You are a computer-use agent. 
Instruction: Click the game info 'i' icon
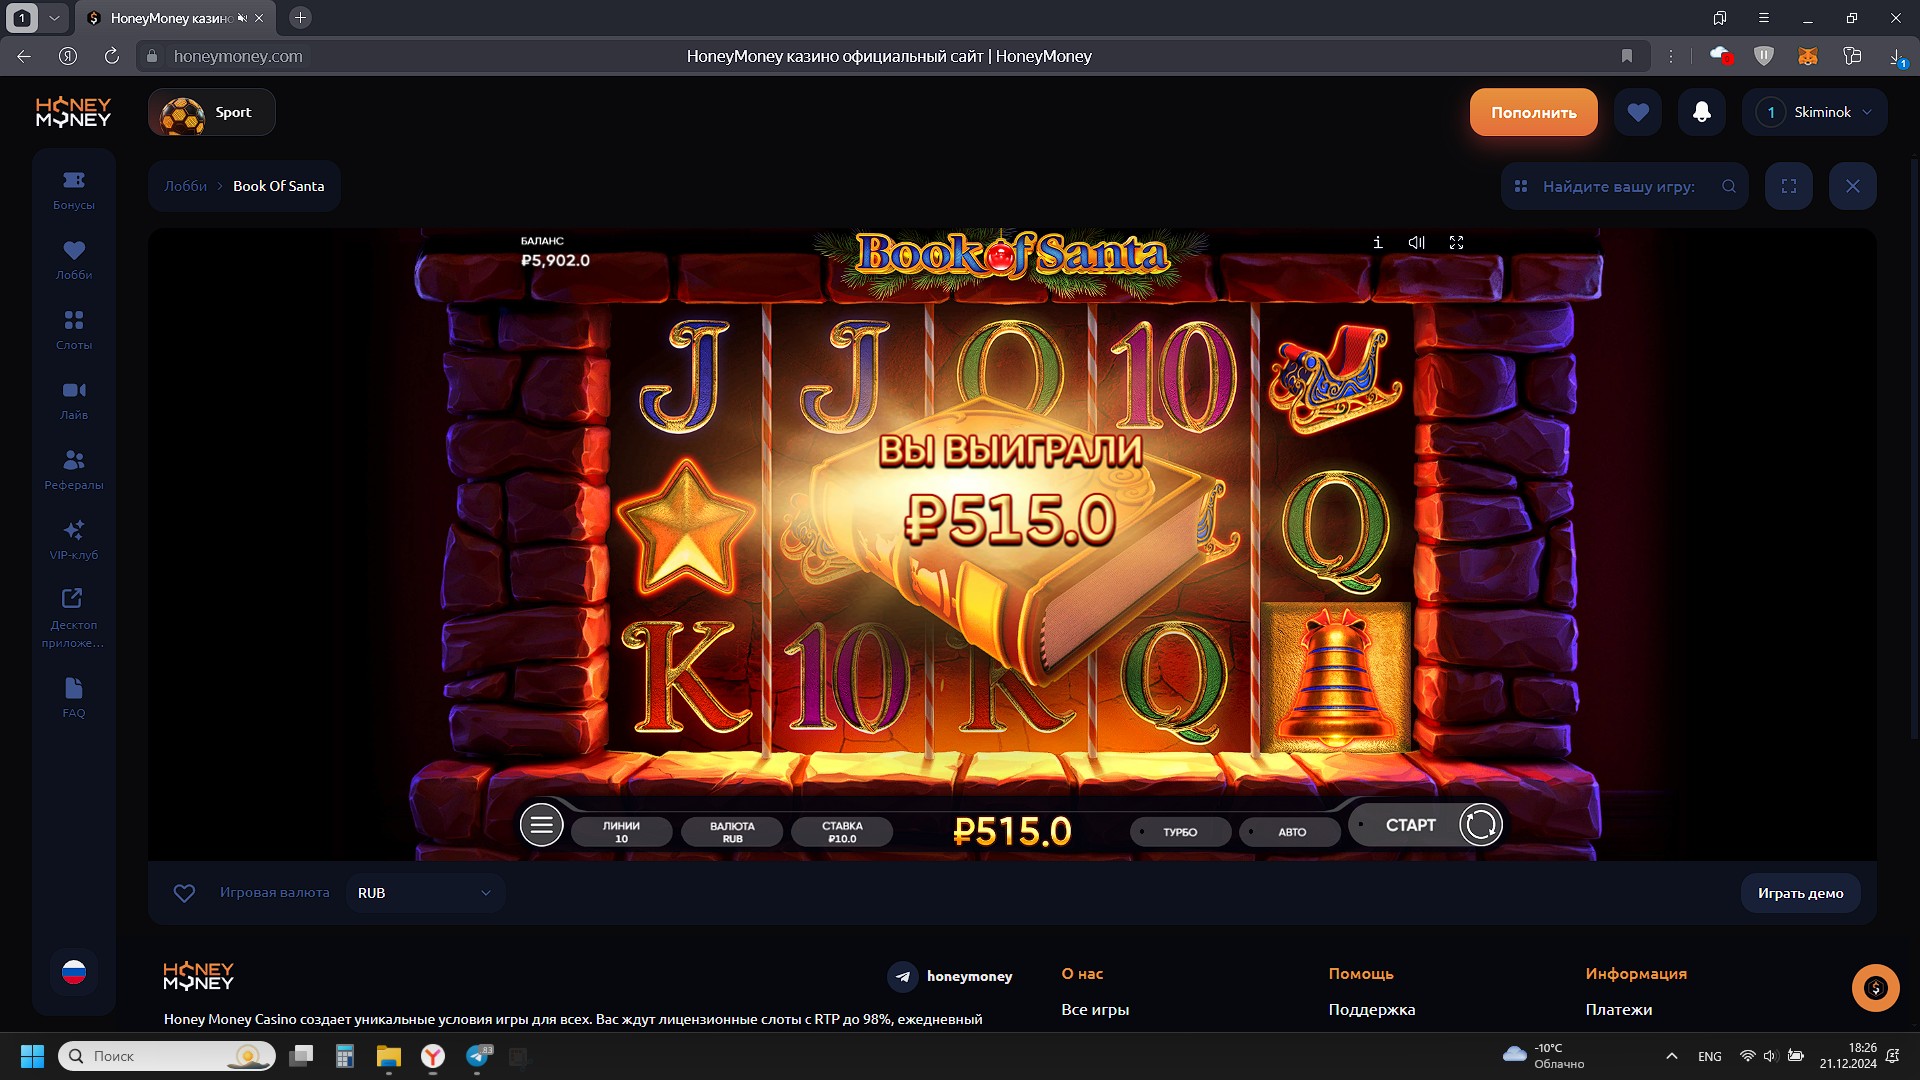1378,243
